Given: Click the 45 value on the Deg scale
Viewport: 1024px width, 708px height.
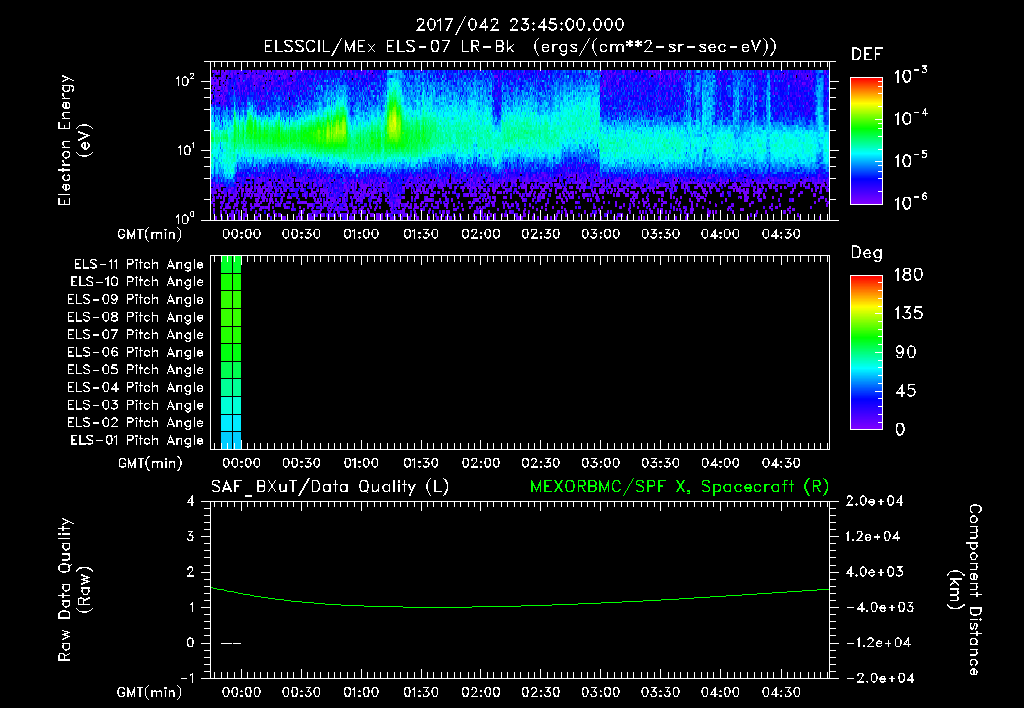Looking at the screenshot, I should click(905, 391).
